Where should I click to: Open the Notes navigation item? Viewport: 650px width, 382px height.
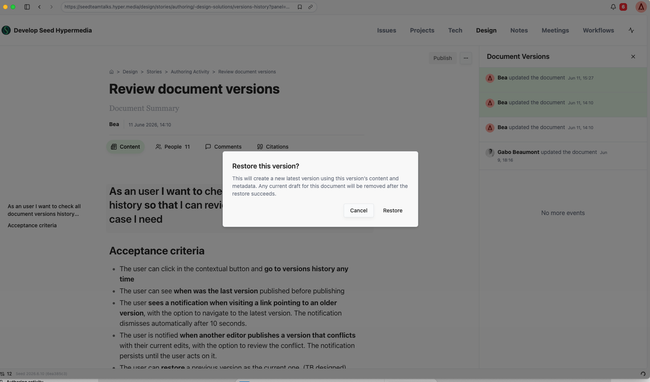pos(519,30)
